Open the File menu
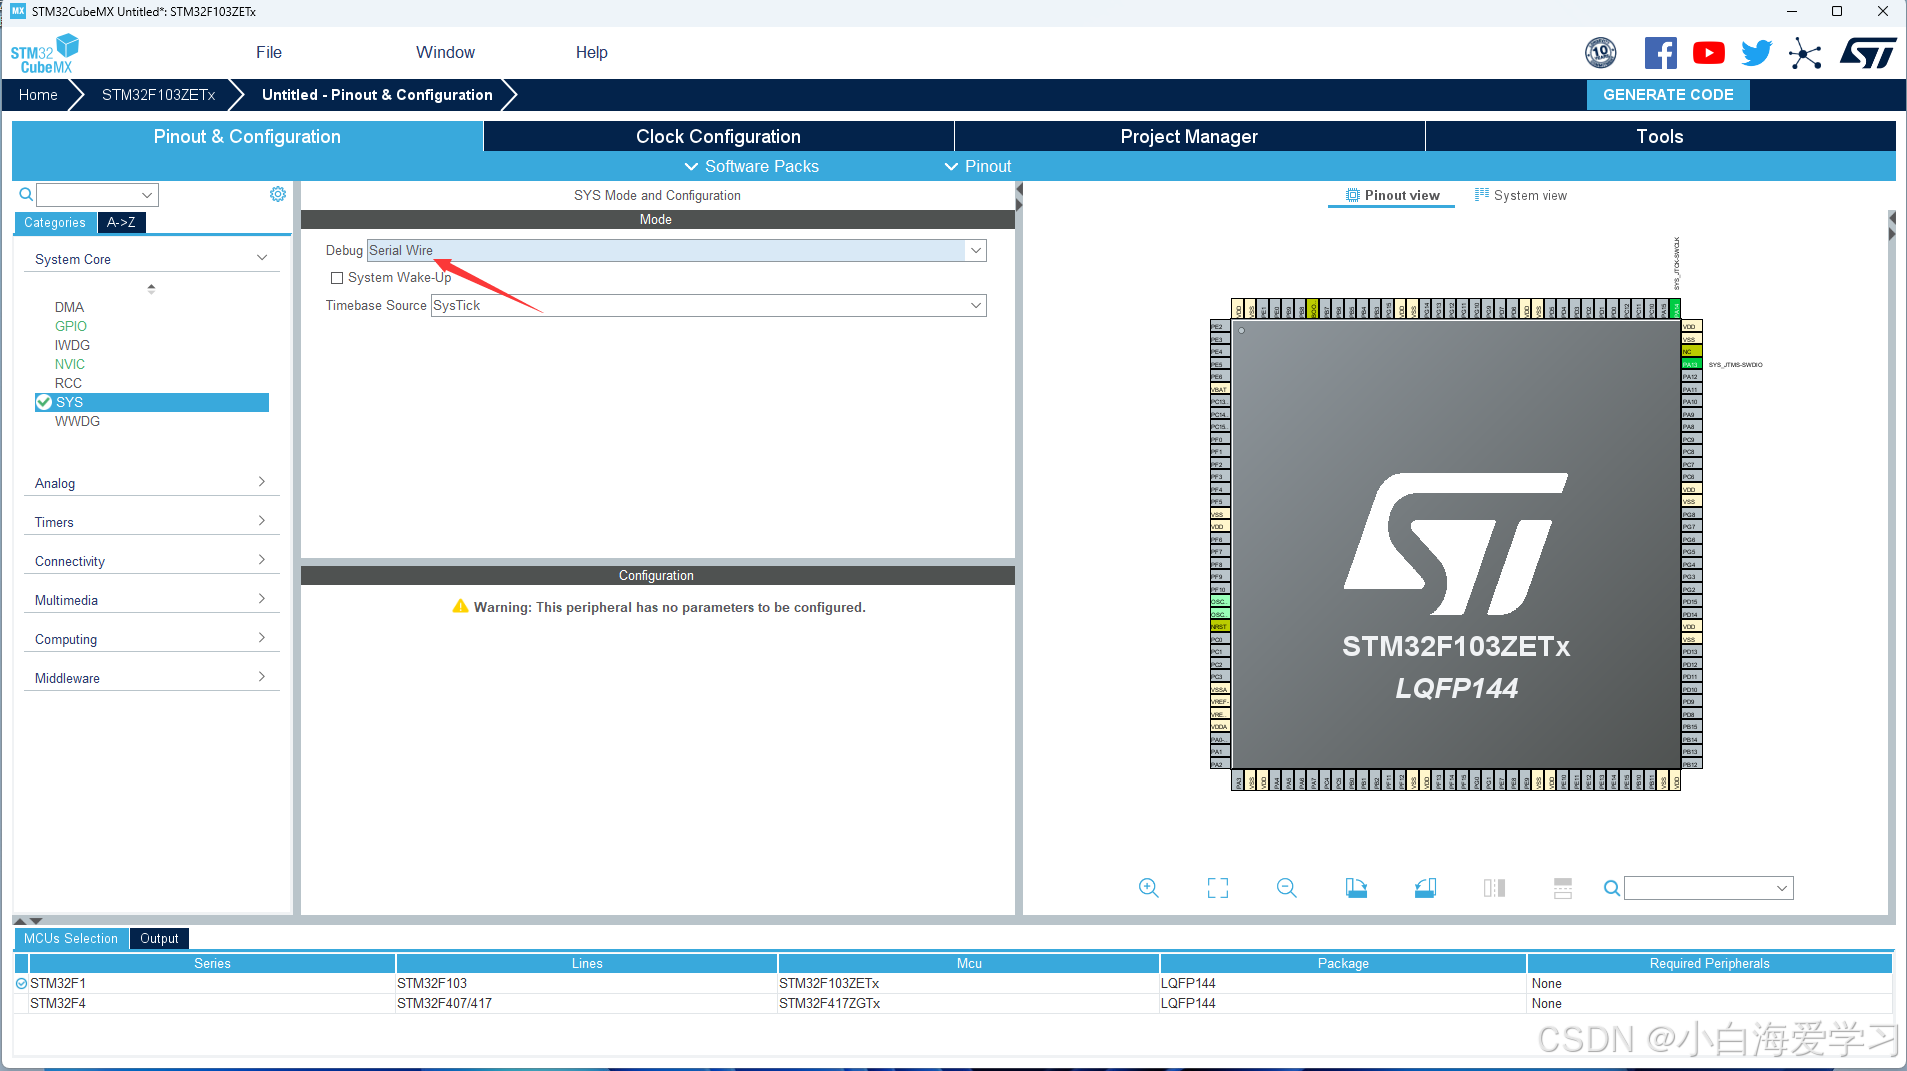Image resolution: width=1907 pixels, height=1071 pixels. click(269, 52)
